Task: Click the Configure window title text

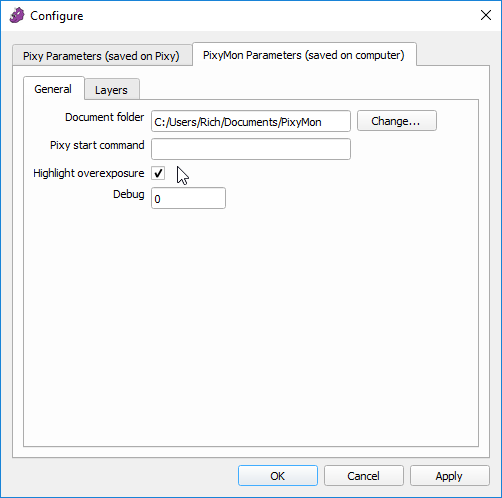Action: [x=57, y=16]
